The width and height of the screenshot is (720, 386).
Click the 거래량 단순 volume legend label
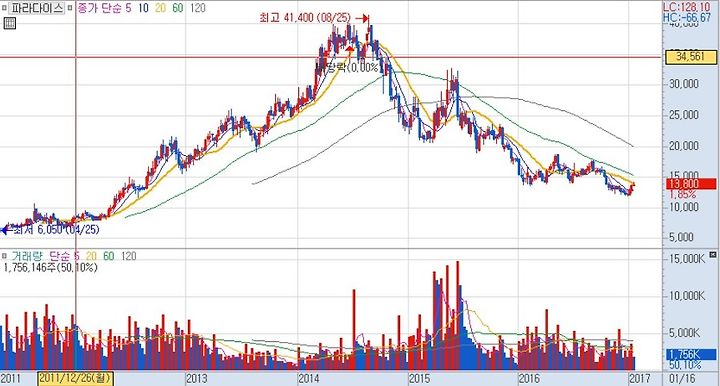point(40,256)
